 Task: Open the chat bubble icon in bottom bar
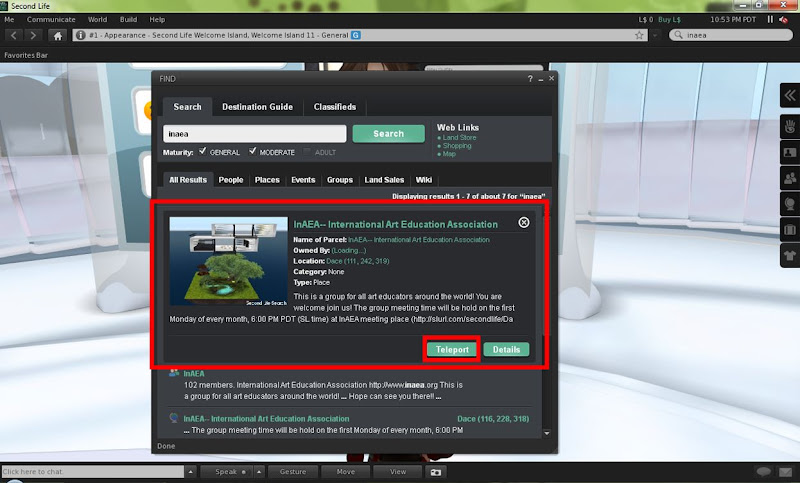tap(763, 472)
